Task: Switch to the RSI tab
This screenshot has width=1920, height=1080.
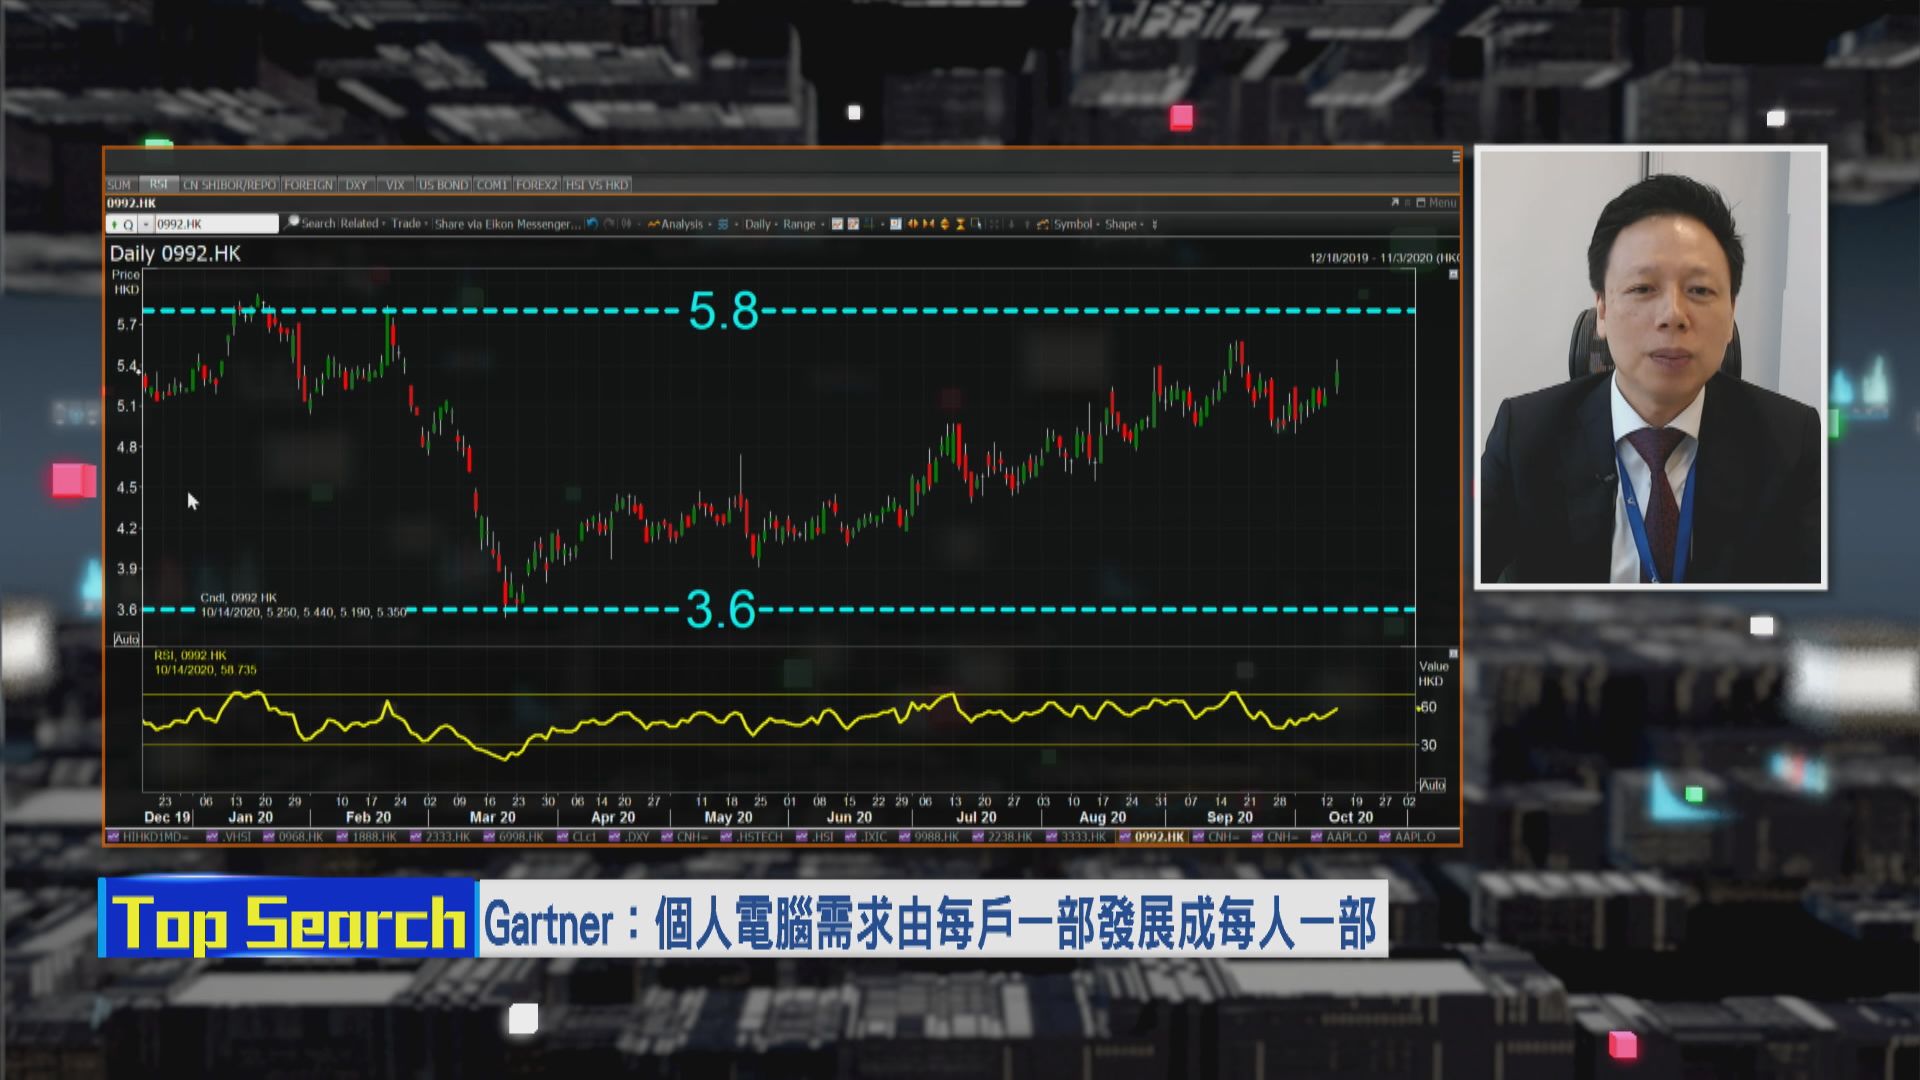Action: point(160,185)
